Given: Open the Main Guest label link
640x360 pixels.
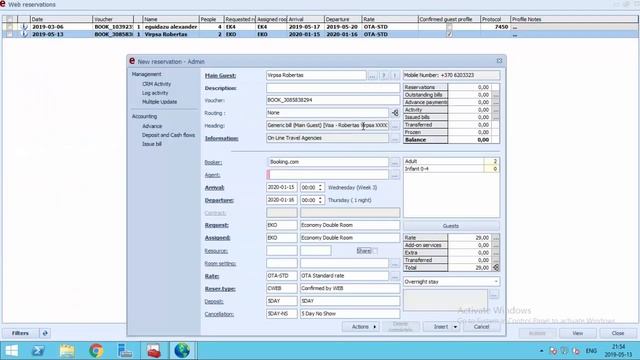Looking at the screenshot, I should (220, 76).
